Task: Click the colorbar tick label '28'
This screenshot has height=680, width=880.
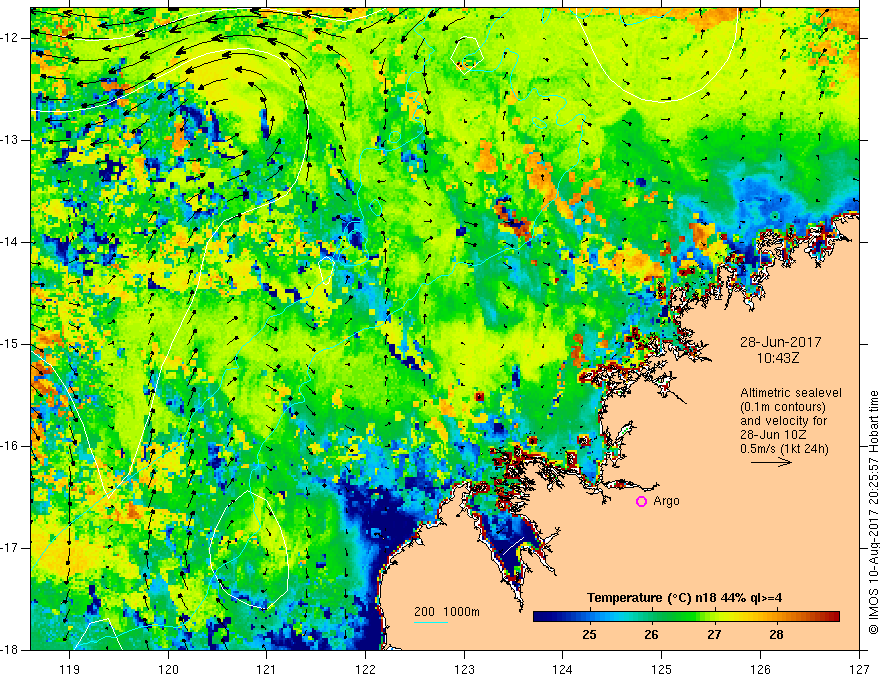Action: (x=776, y=635)
